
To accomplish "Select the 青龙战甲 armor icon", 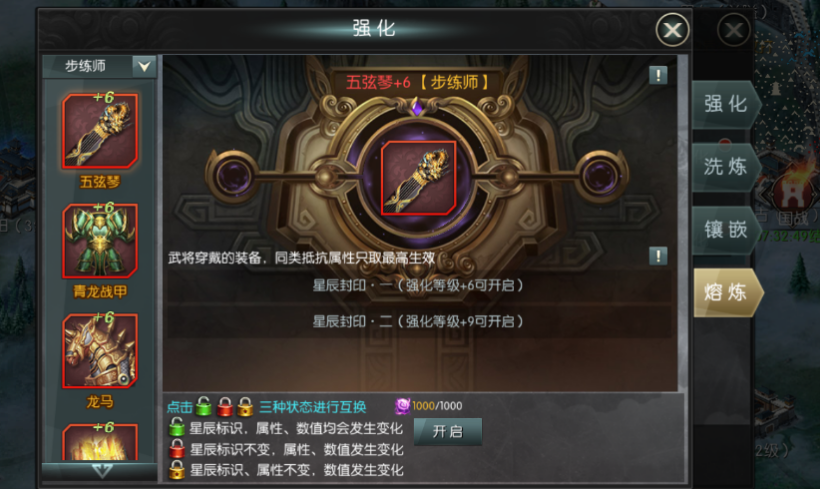I will pyautogui.click(x=100, y=241).
